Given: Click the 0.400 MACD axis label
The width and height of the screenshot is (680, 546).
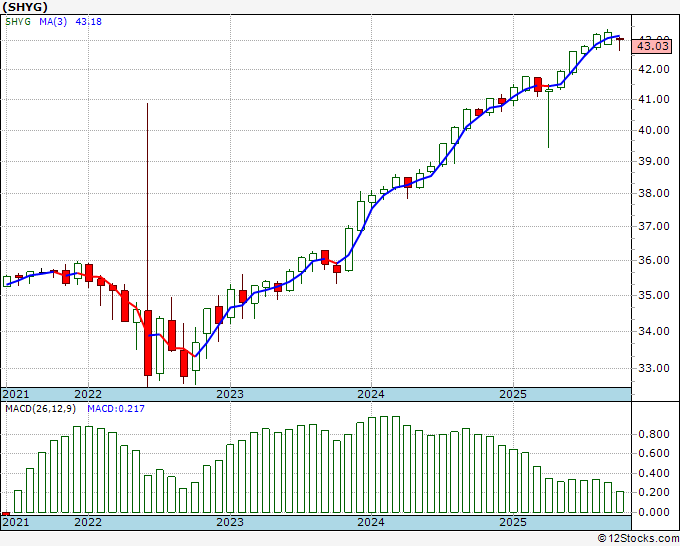Looking at the screenshot, I should [654, 473].
